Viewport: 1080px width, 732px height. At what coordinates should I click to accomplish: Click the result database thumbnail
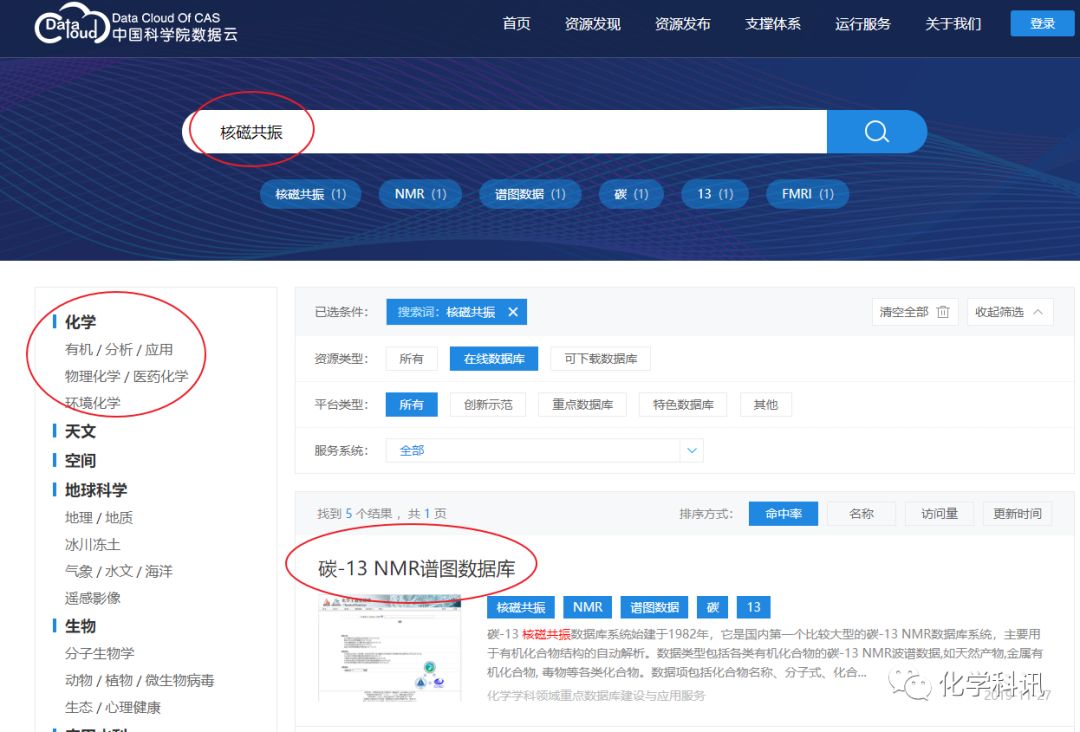pos(389,647)
